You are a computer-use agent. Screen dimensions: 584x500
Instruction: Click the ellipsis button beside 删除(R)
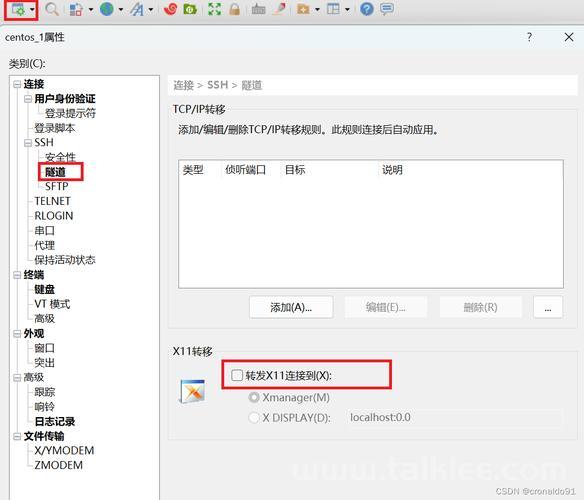548,307
